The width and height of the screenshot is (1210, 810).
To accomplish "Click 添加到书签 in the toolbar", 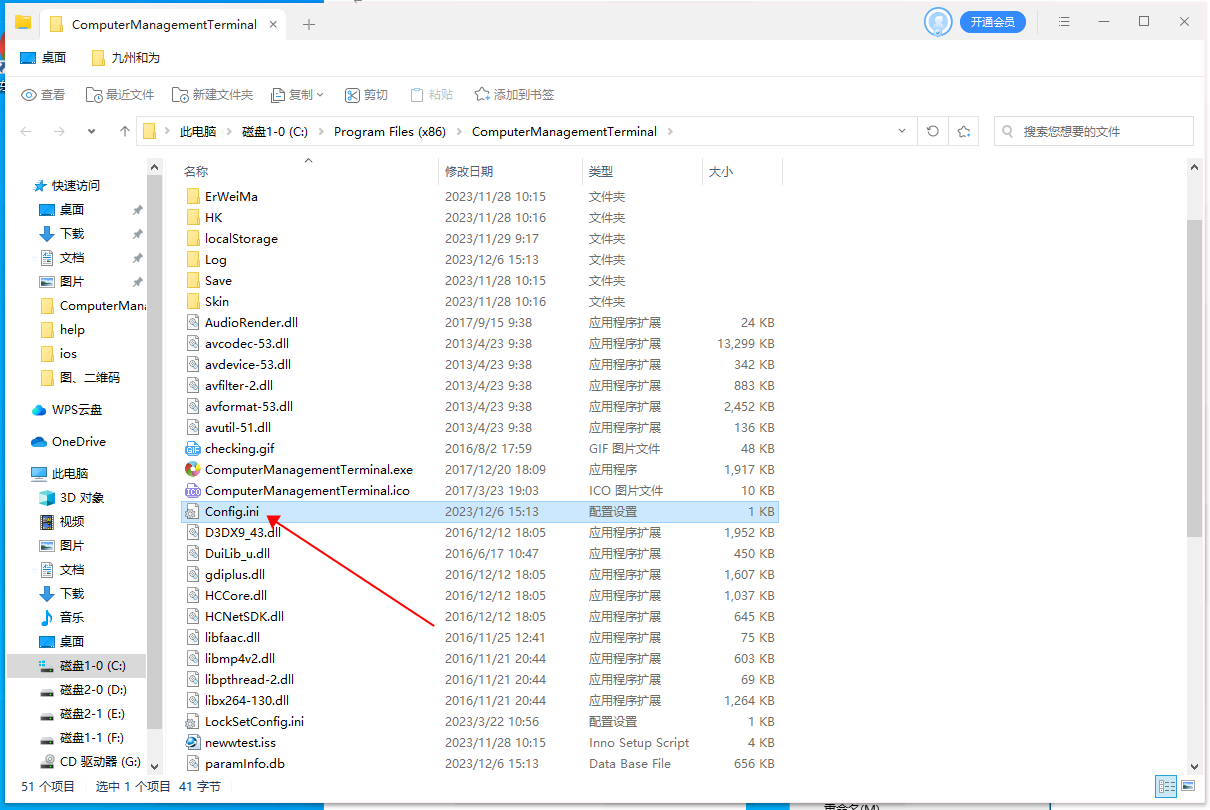I will (x=514, y=95).
